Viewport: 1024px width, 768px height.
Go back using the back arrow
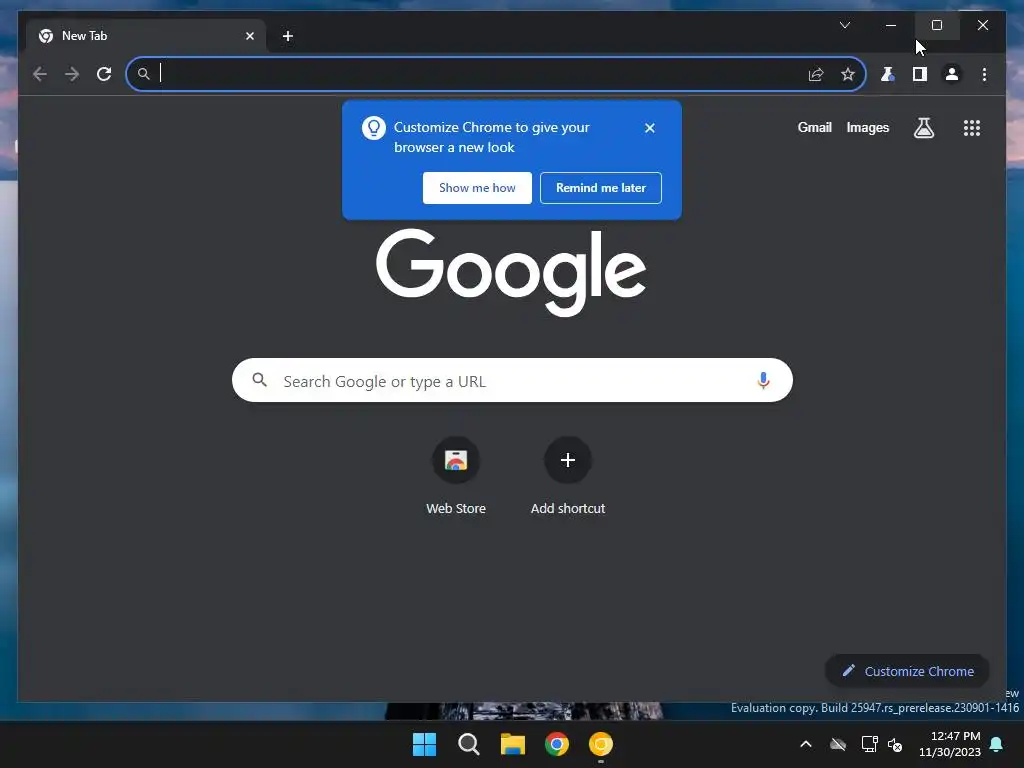[x=40, y=74]
